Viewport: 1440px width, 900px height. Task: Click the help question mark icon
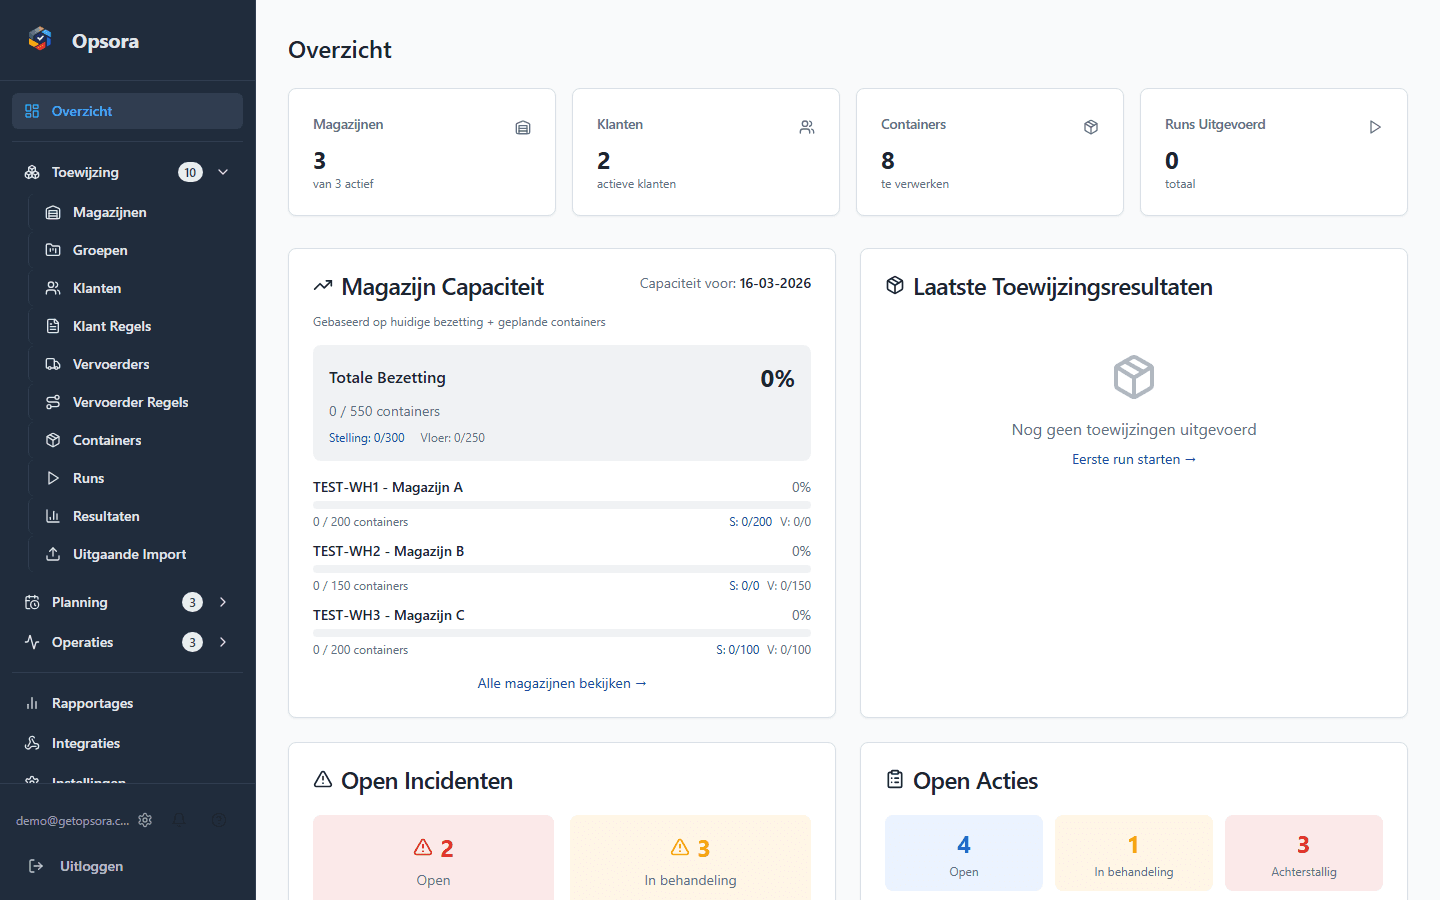(219, 820)
